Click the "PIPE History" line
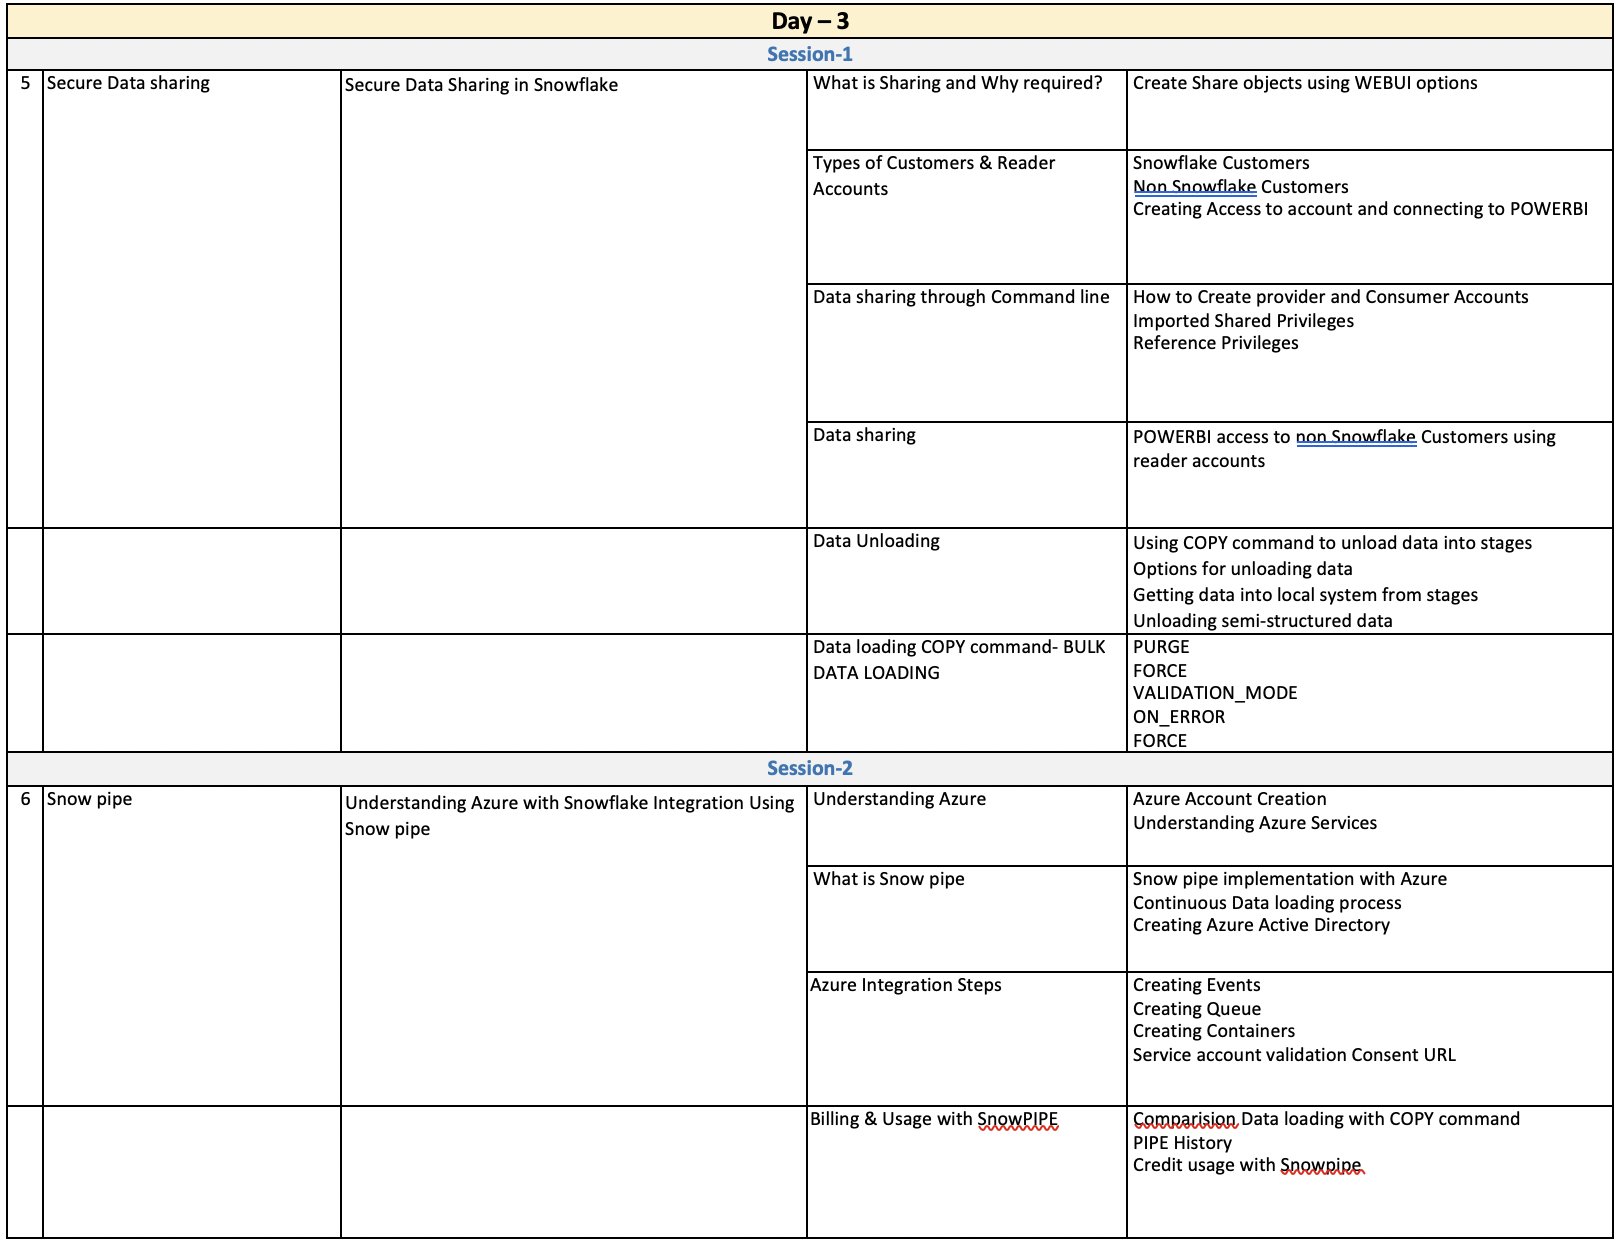Image resolution: width=1618 pixels, height=1246 pixels. coord(1182,1143)
